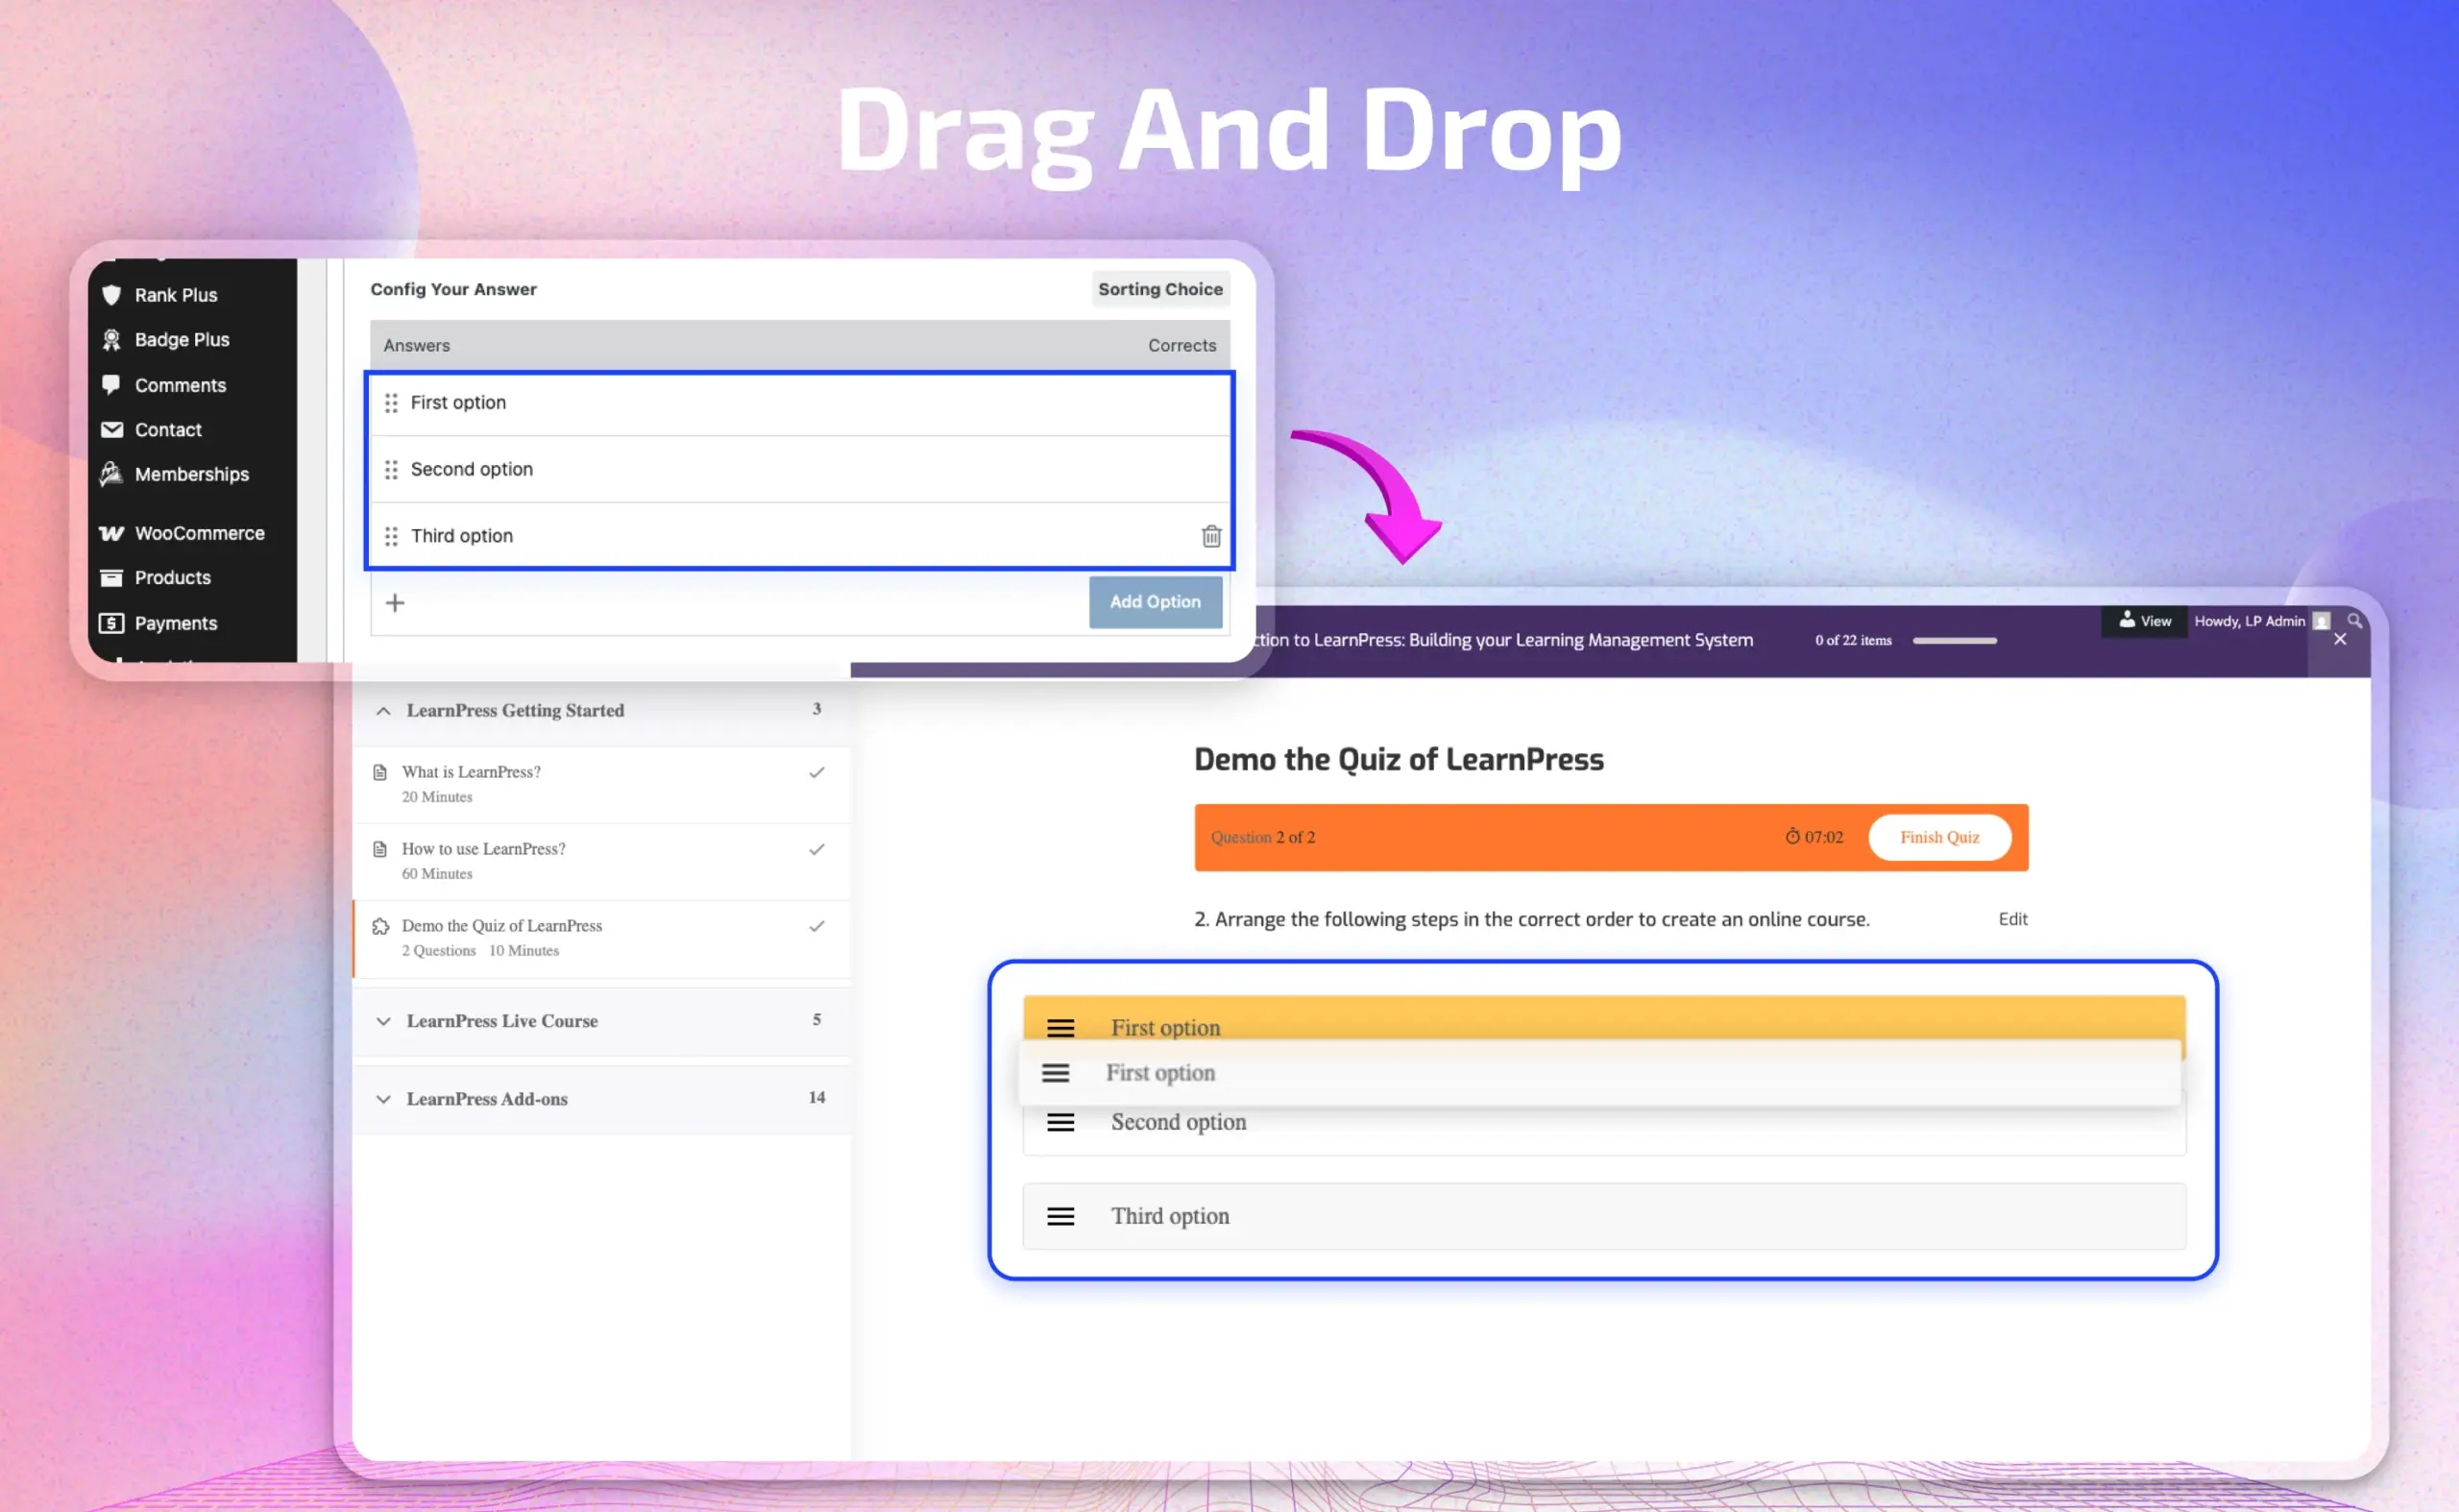Click completion checkmark for Demo the Quiz
2459x1512 pixels.
[x=817, y=926]
